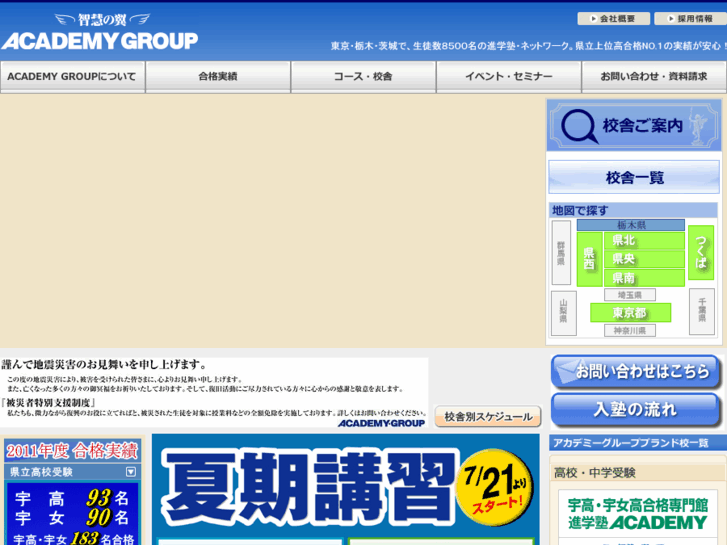Select the 合格実績 menu item
The height and width of the screenshot is (545, 727).
point(218,77)
